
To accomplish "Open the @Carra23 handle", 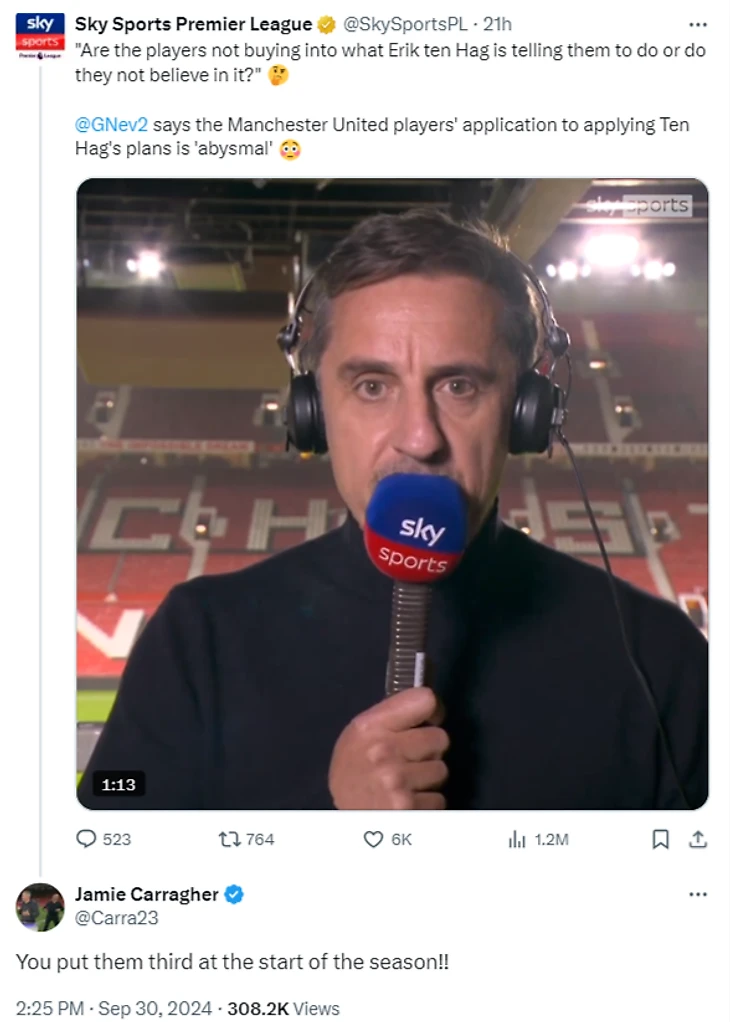I will pyautogui.click(x=117, y=917).
